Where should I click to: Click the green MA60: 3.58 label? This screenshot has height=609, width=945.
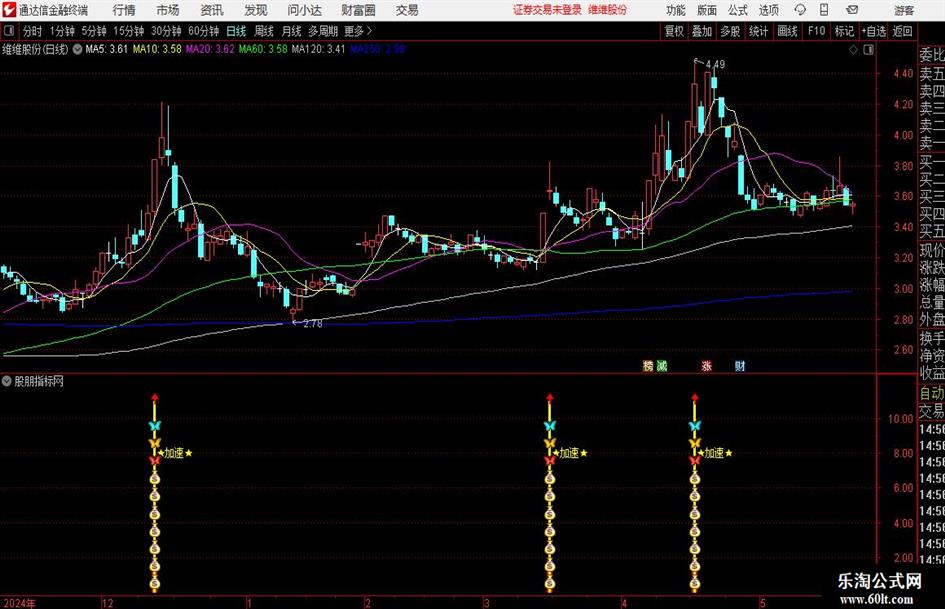[263, 49]
